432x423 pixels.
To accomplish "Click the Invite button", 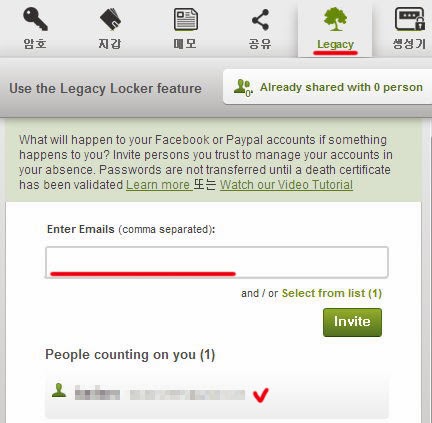I will 352,322.
